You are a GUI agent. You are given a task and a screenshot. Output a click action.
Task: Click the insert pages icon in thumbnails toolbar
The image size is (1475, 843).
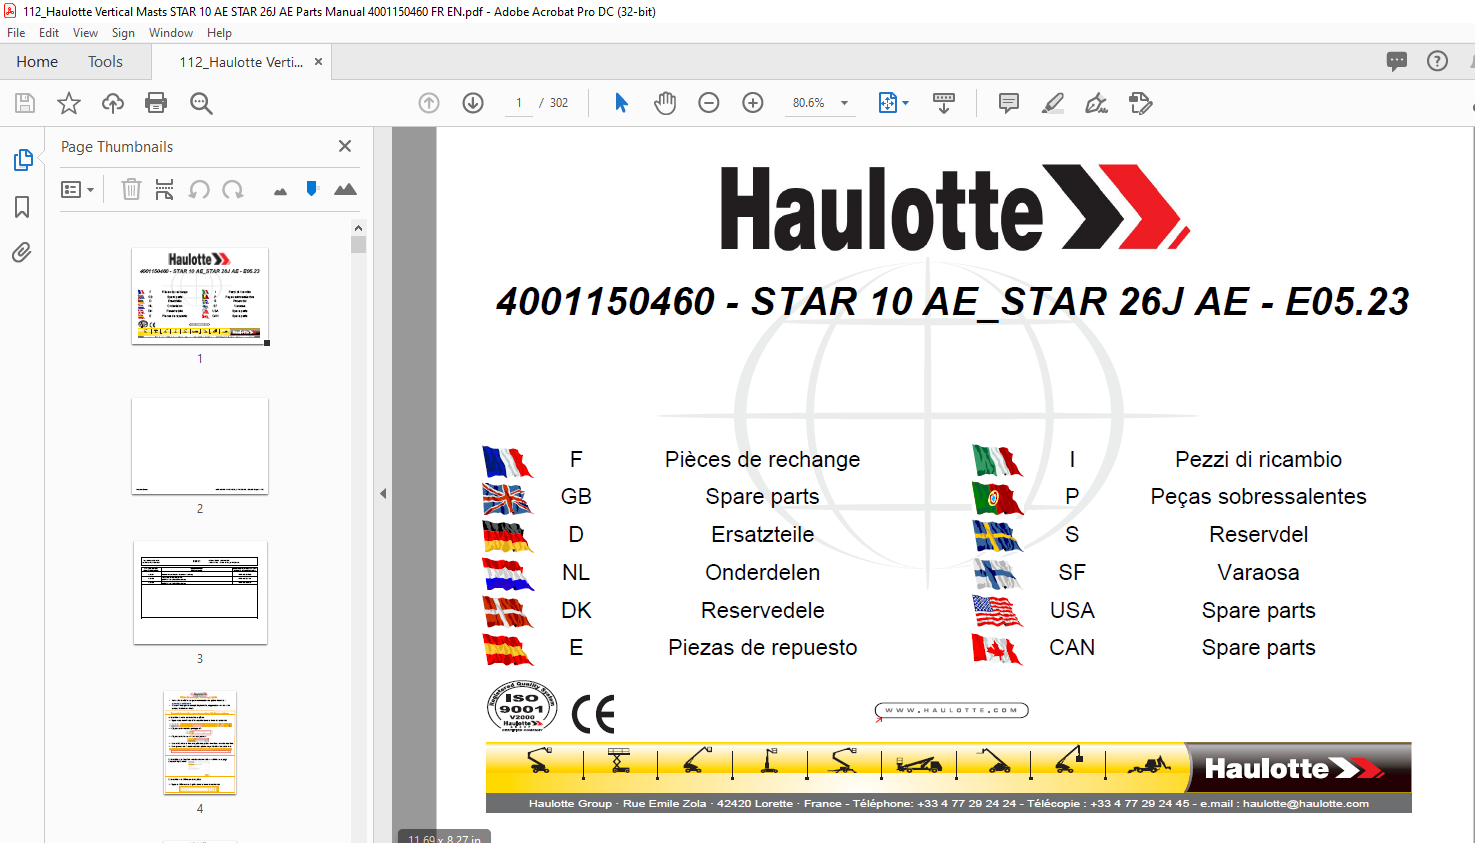(165, 189)
